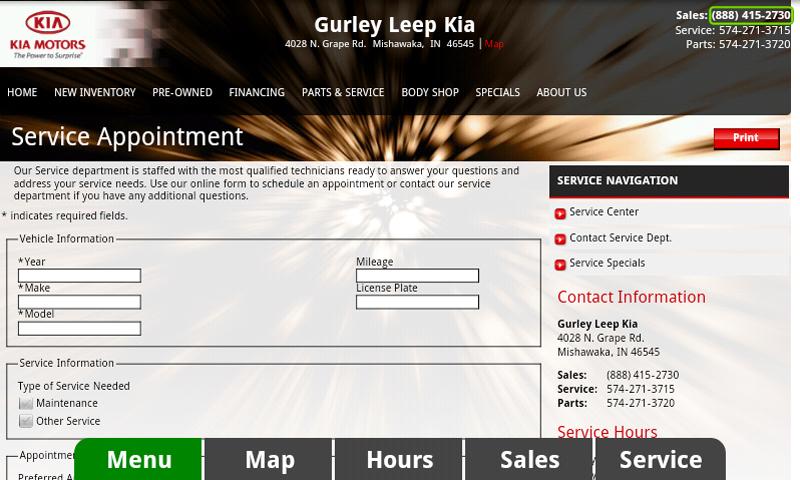Image resolution: width=800 pixels, height=480 pixels.
Task: Go to the HOME nav item
Action: point(22,92)
